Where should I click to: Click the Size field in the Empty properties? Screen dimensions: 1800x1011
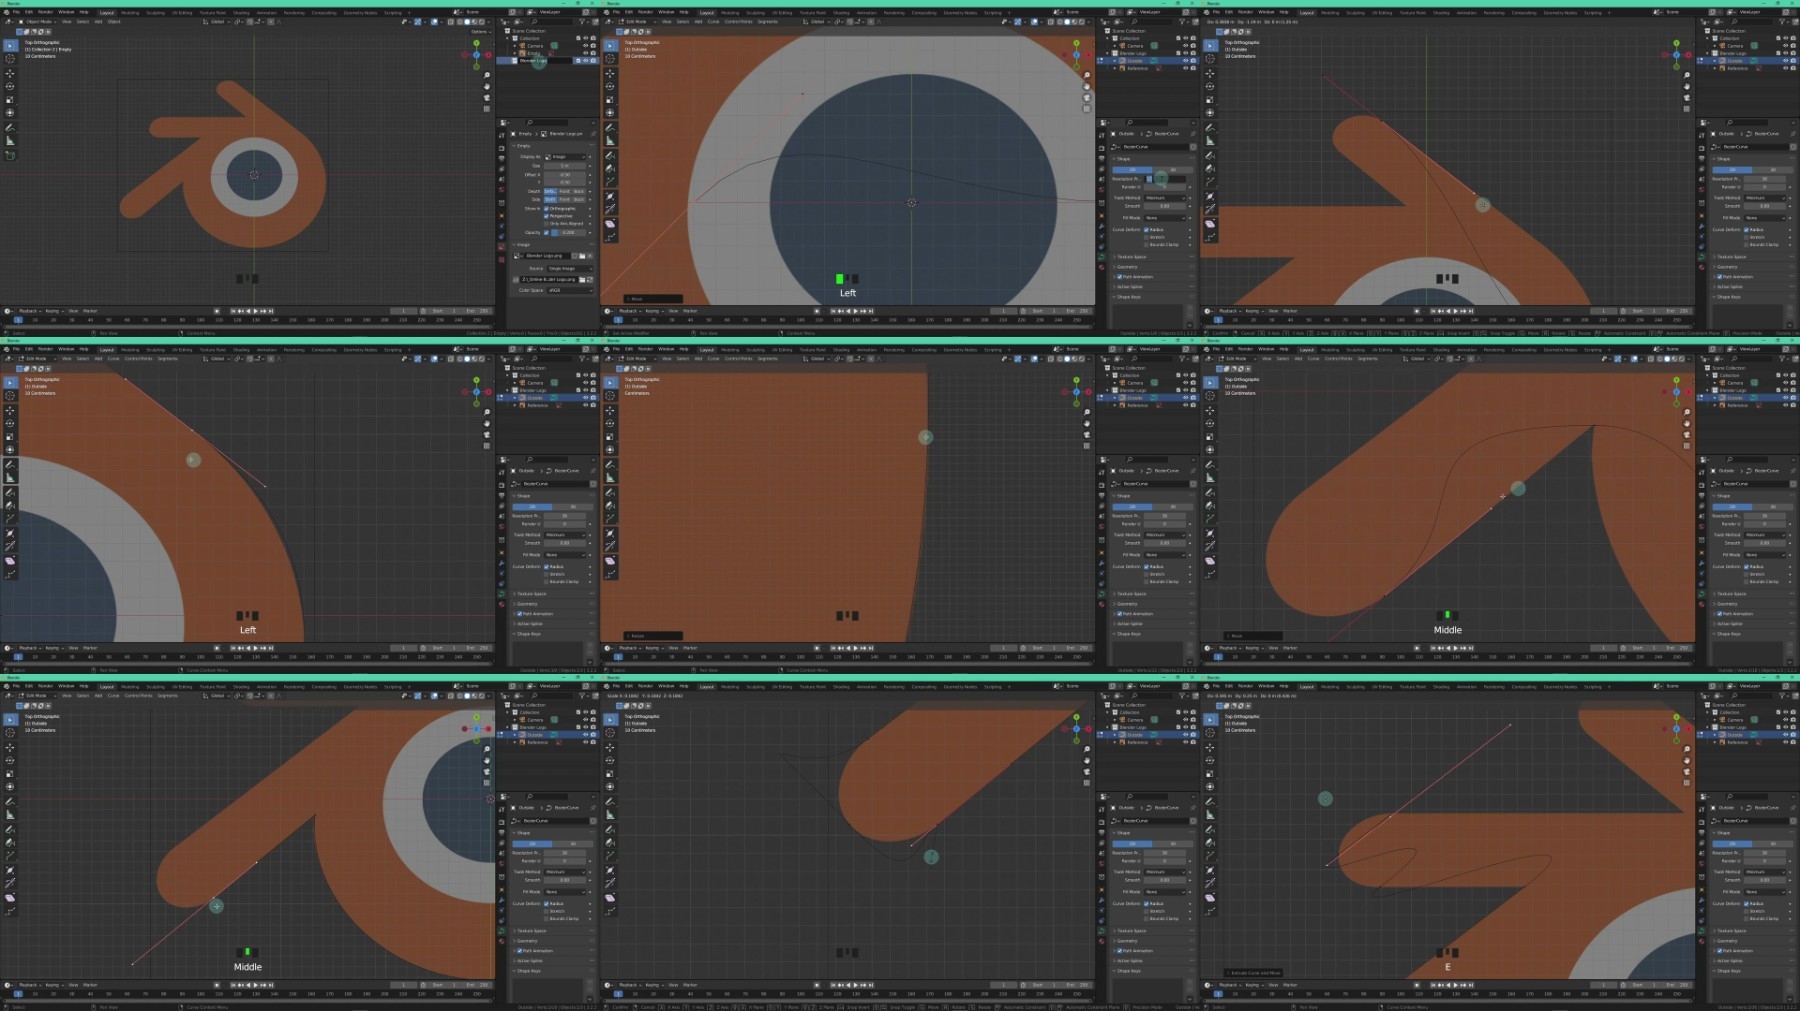565,166
